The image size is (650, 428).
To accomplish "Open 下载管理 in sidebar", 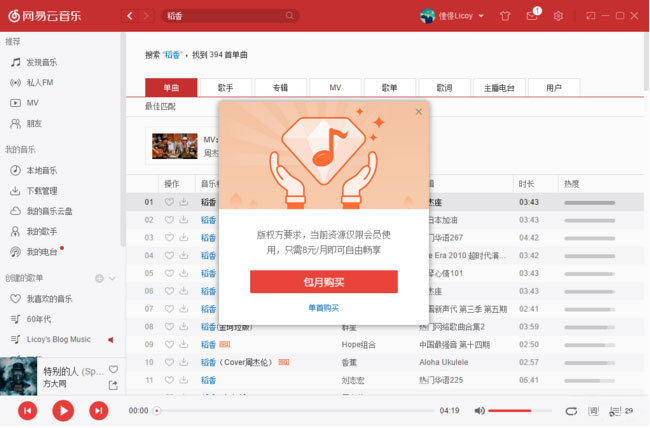I will point(41,191).
